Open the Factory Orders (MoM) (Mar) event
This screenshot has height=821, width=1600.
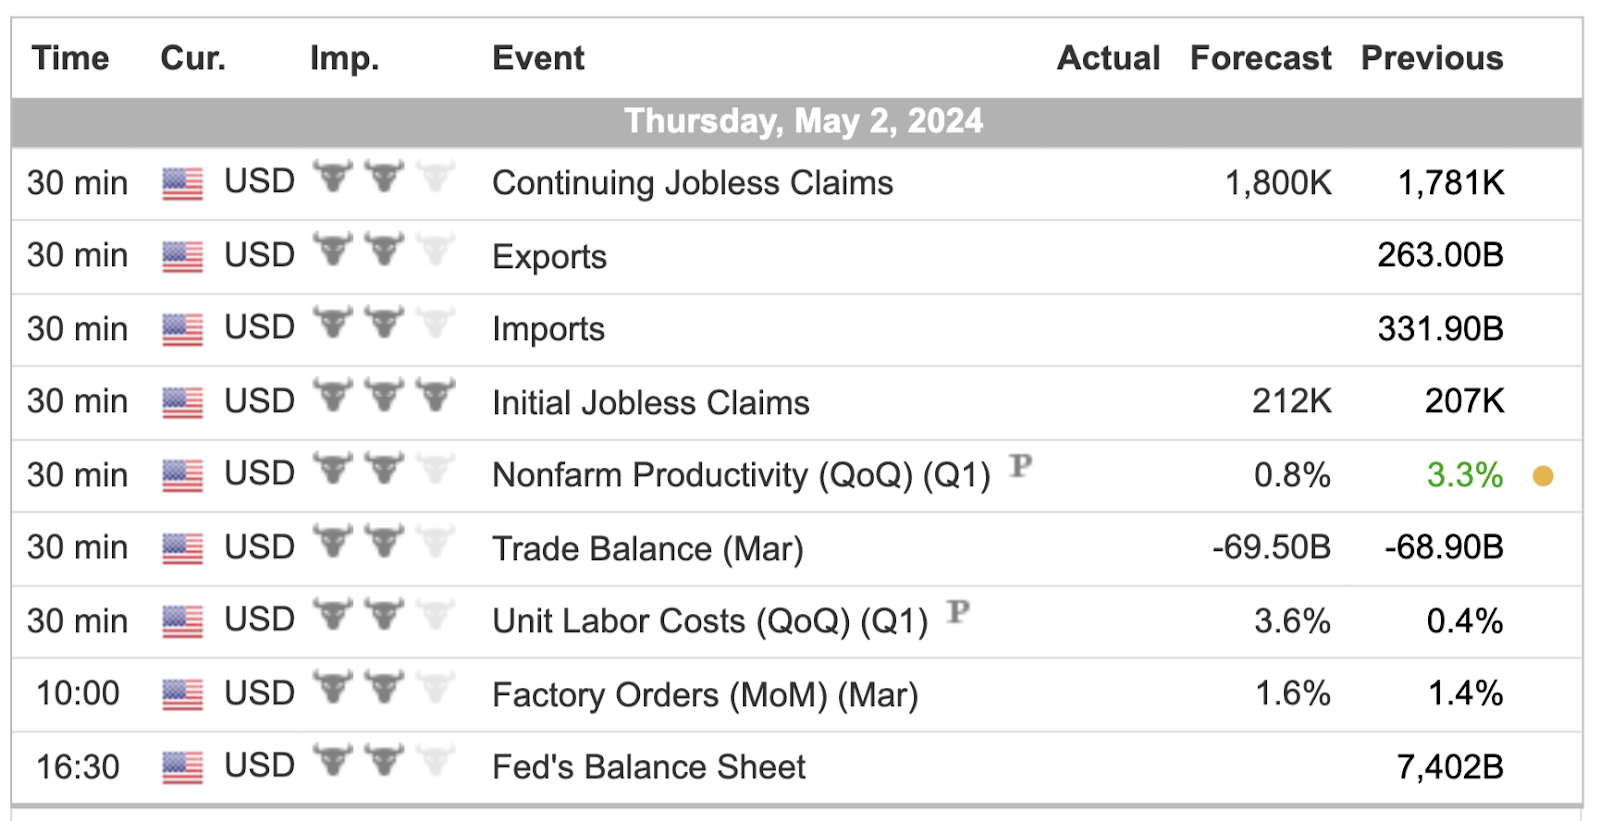coord(705,694)
